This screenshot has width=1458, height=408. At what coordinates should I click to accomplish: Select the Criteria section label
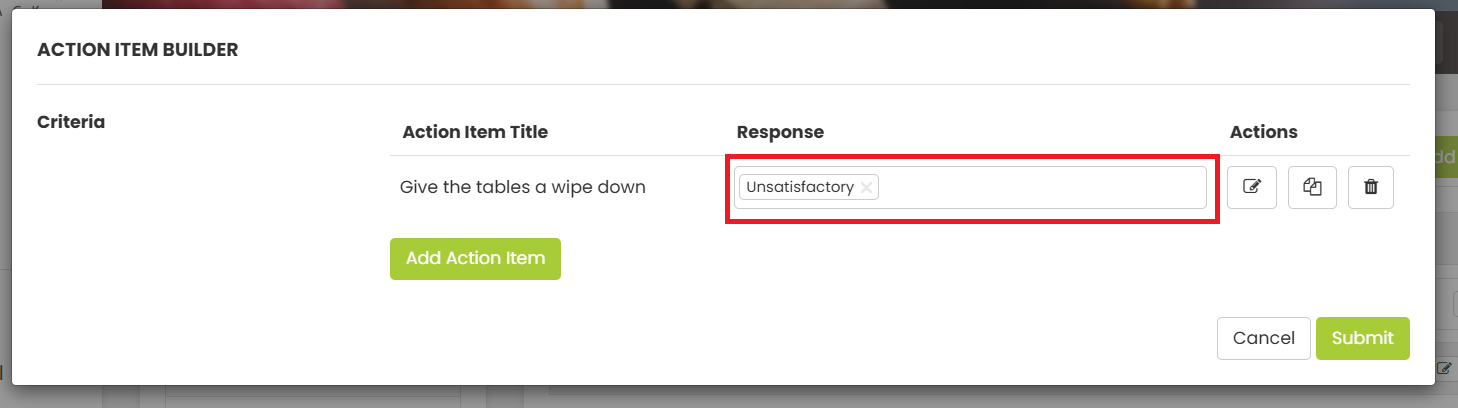click(71, 122)
